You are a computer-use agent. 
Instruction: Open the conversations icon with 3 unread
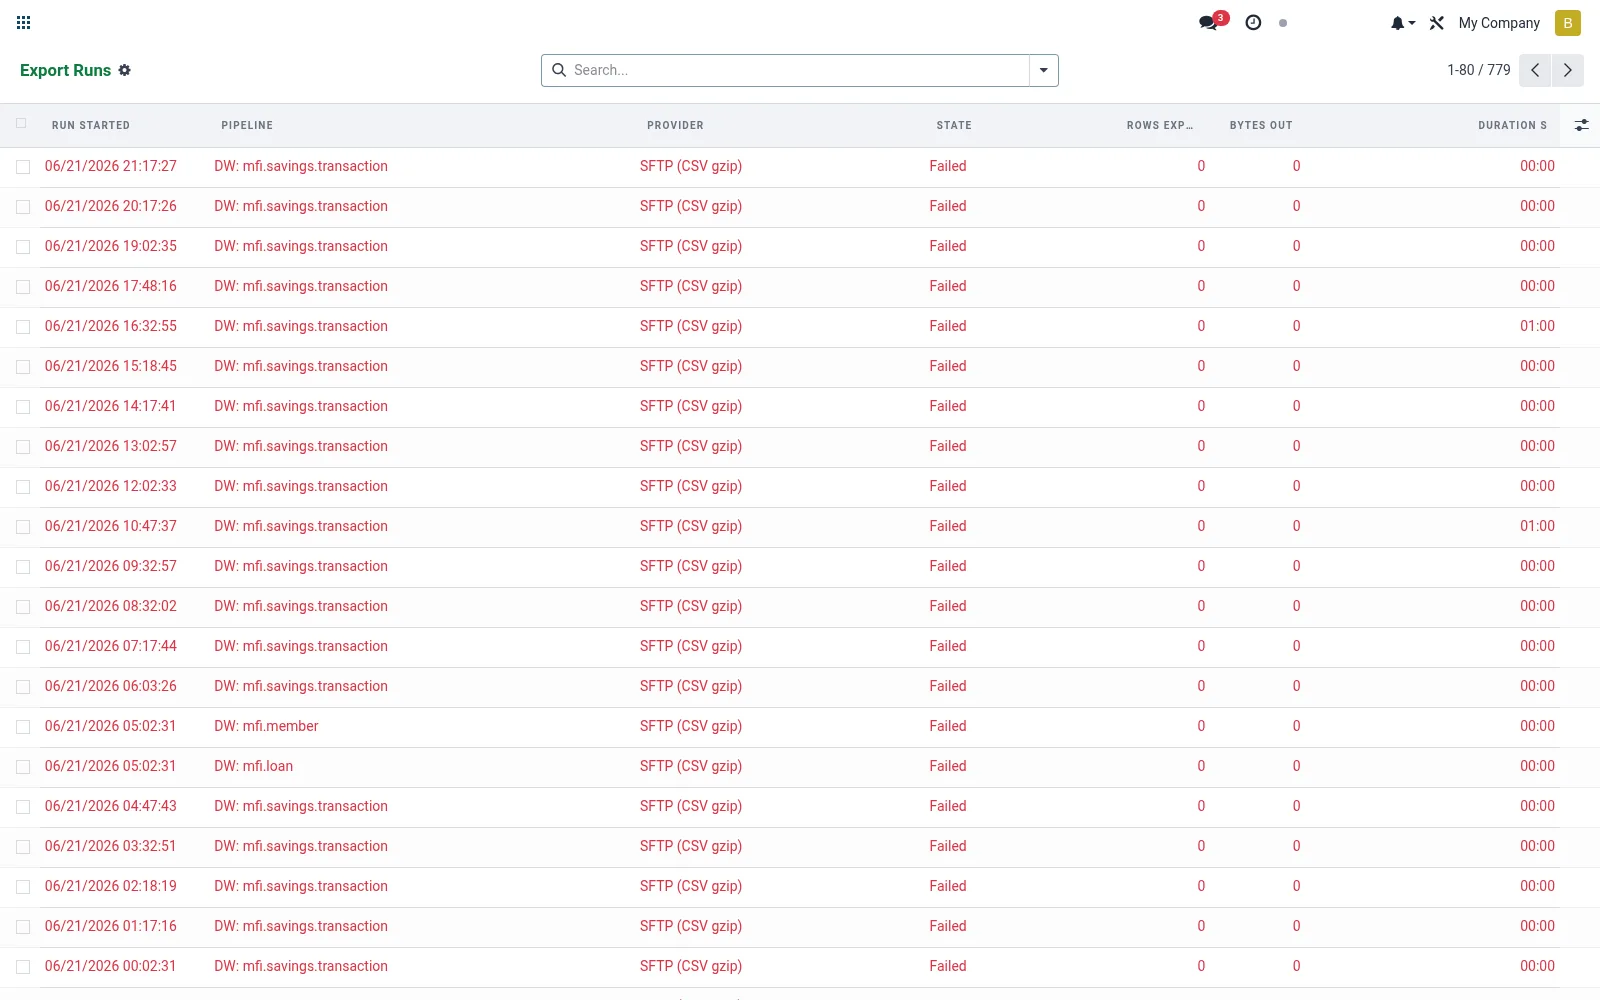click(x=1212, y=22)
